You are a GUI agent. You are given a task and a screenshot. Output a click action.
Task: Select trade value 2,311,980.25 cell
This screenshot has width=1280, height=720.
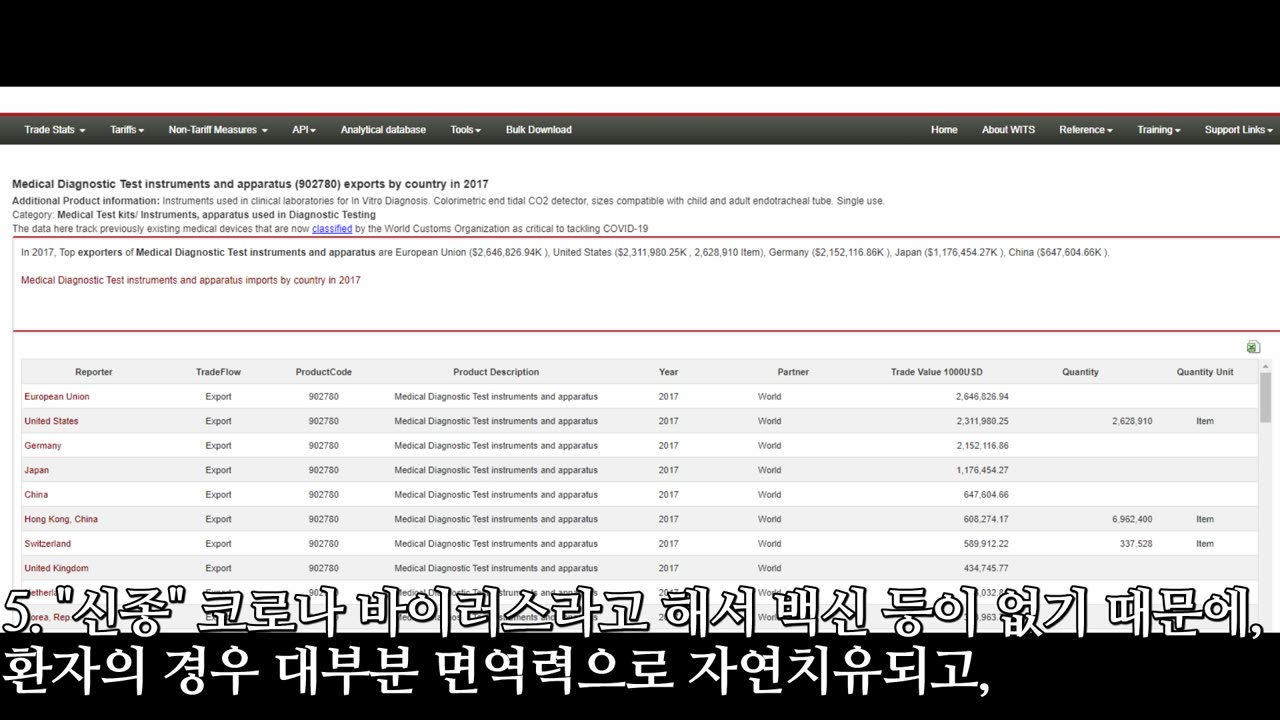click(x=982, y=421)
